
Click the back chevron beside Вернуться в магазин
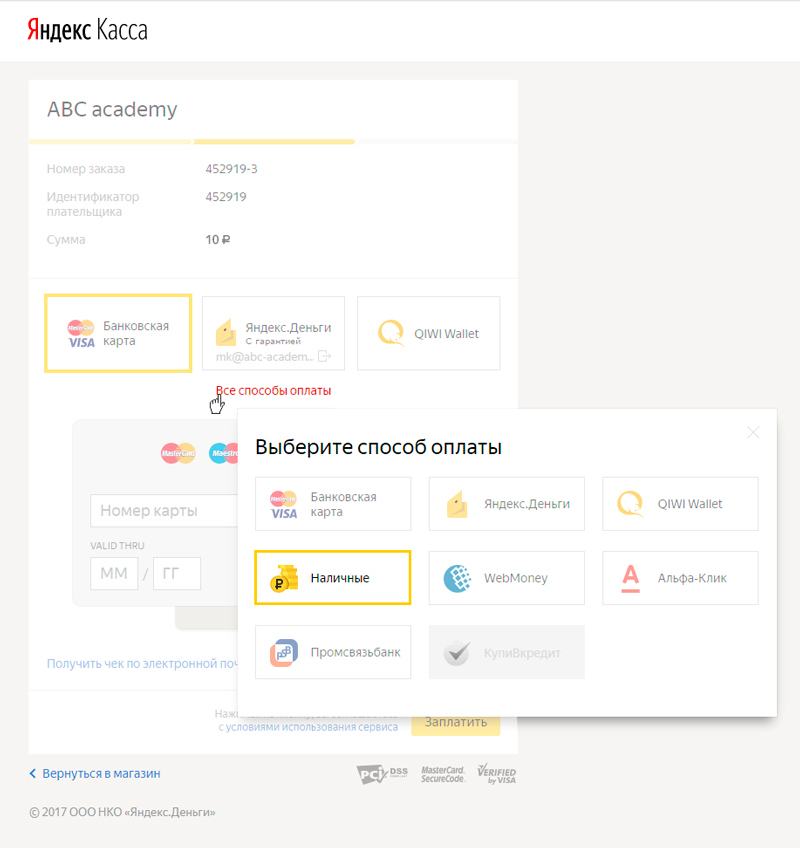coord(33,773)
